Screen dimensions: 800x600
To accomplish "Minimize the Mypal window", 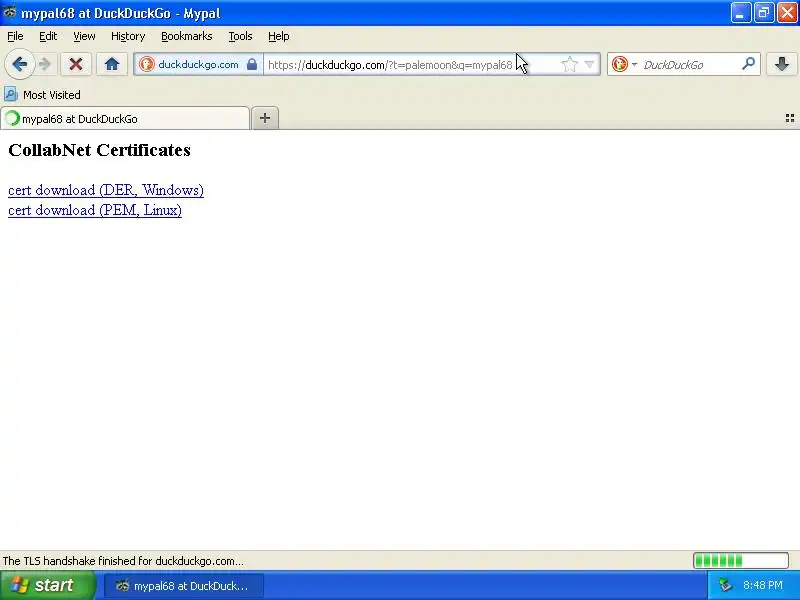I will point(740,13).
